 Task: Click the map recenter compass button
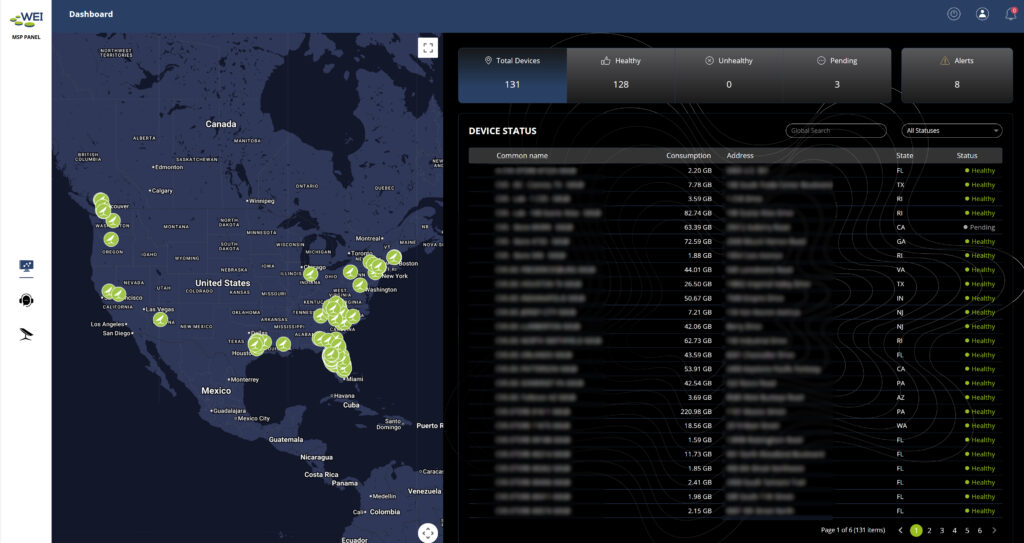428,533
